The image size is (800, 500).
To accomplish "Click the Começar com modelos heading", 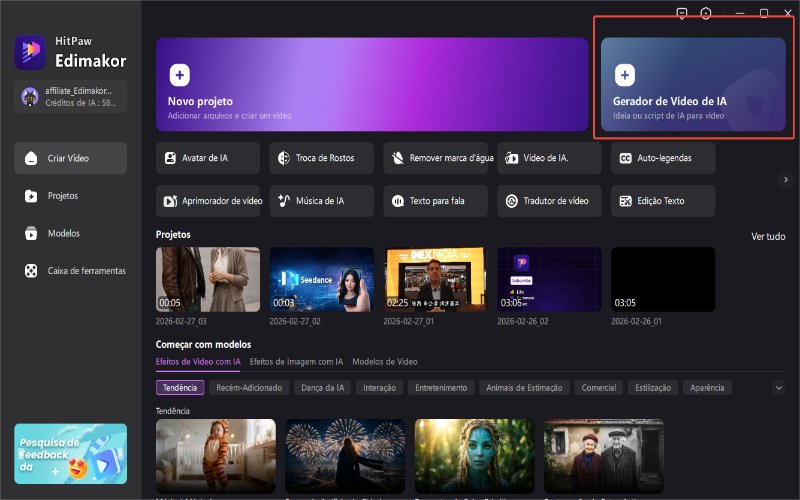I will point(203,344).
